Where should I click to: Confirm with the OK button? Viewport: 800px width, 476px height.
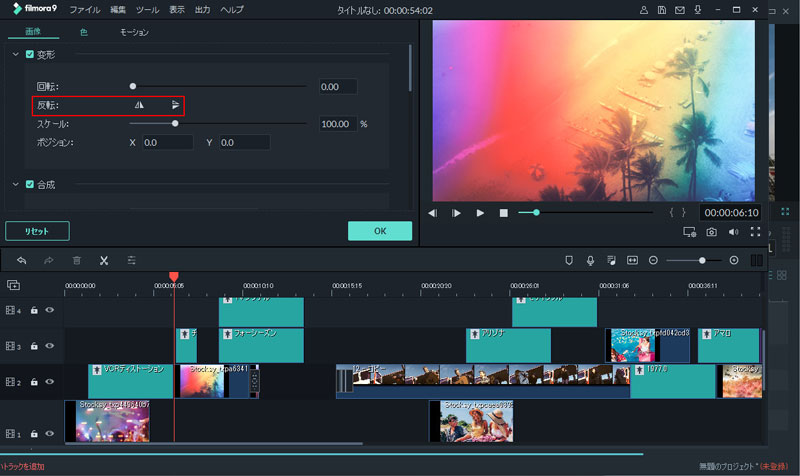380,231
